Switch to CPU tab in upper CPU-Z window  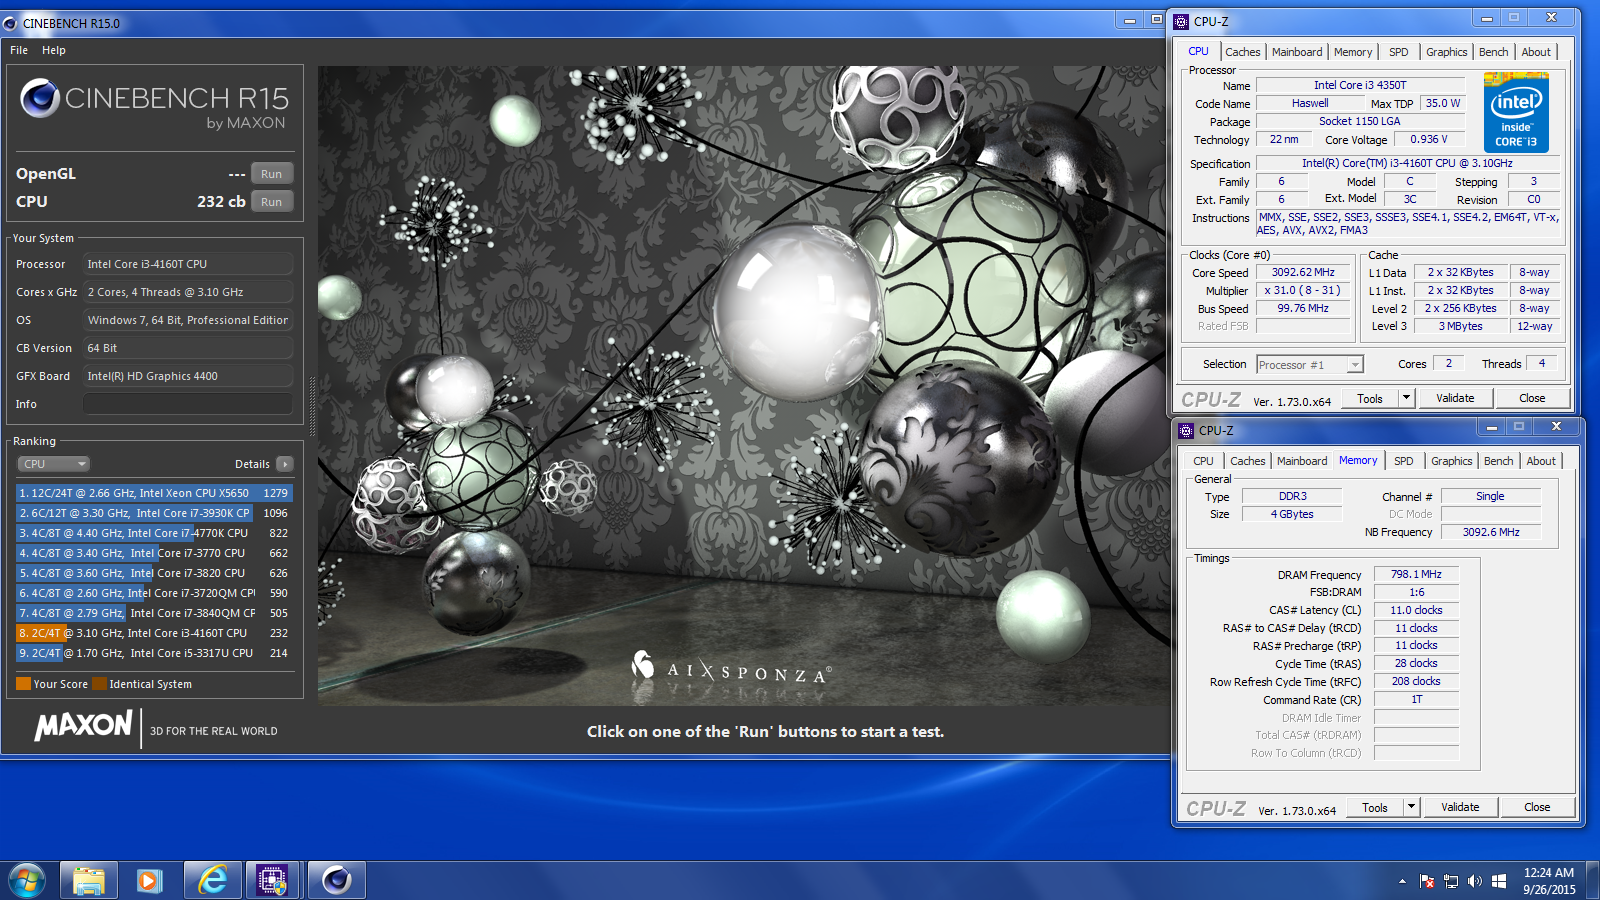(1198, 51)
